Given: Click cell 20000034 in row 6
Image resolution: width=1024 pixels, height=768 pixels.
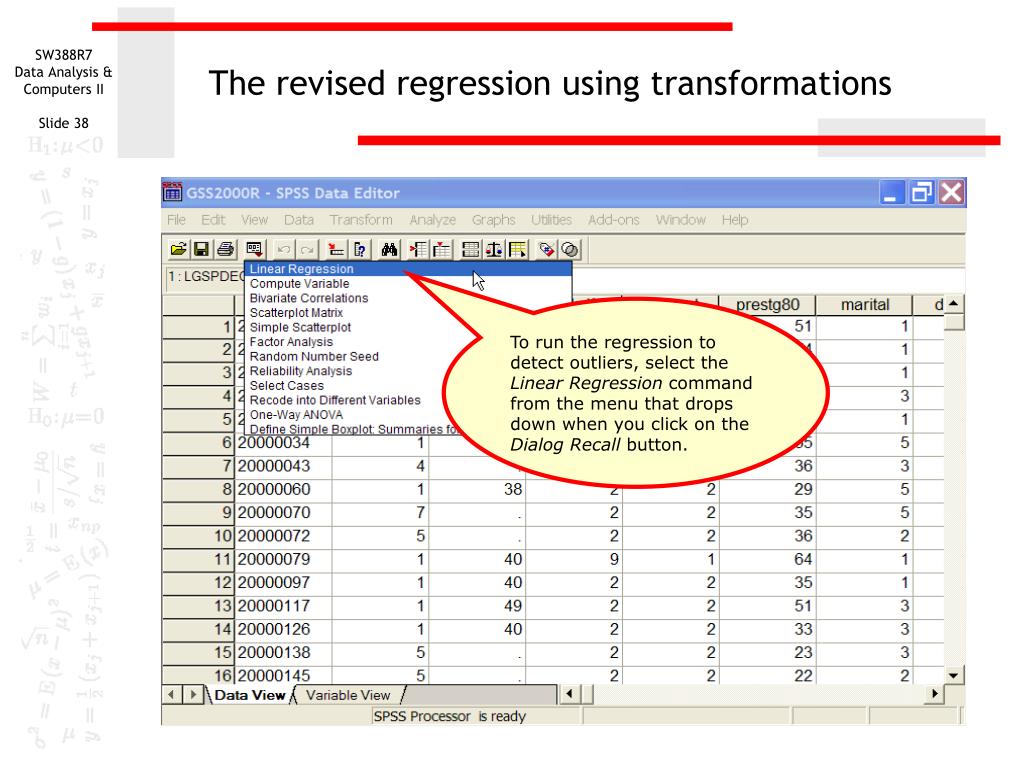Looking at the screenshot, I should pos(283,443).
